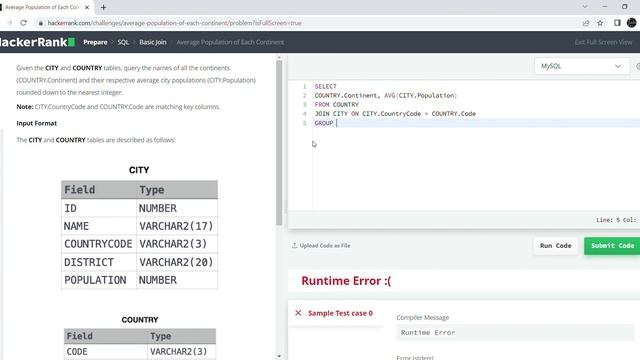
Task: Open the Prepare breadcrumb
Action: [x=95, y=42]
